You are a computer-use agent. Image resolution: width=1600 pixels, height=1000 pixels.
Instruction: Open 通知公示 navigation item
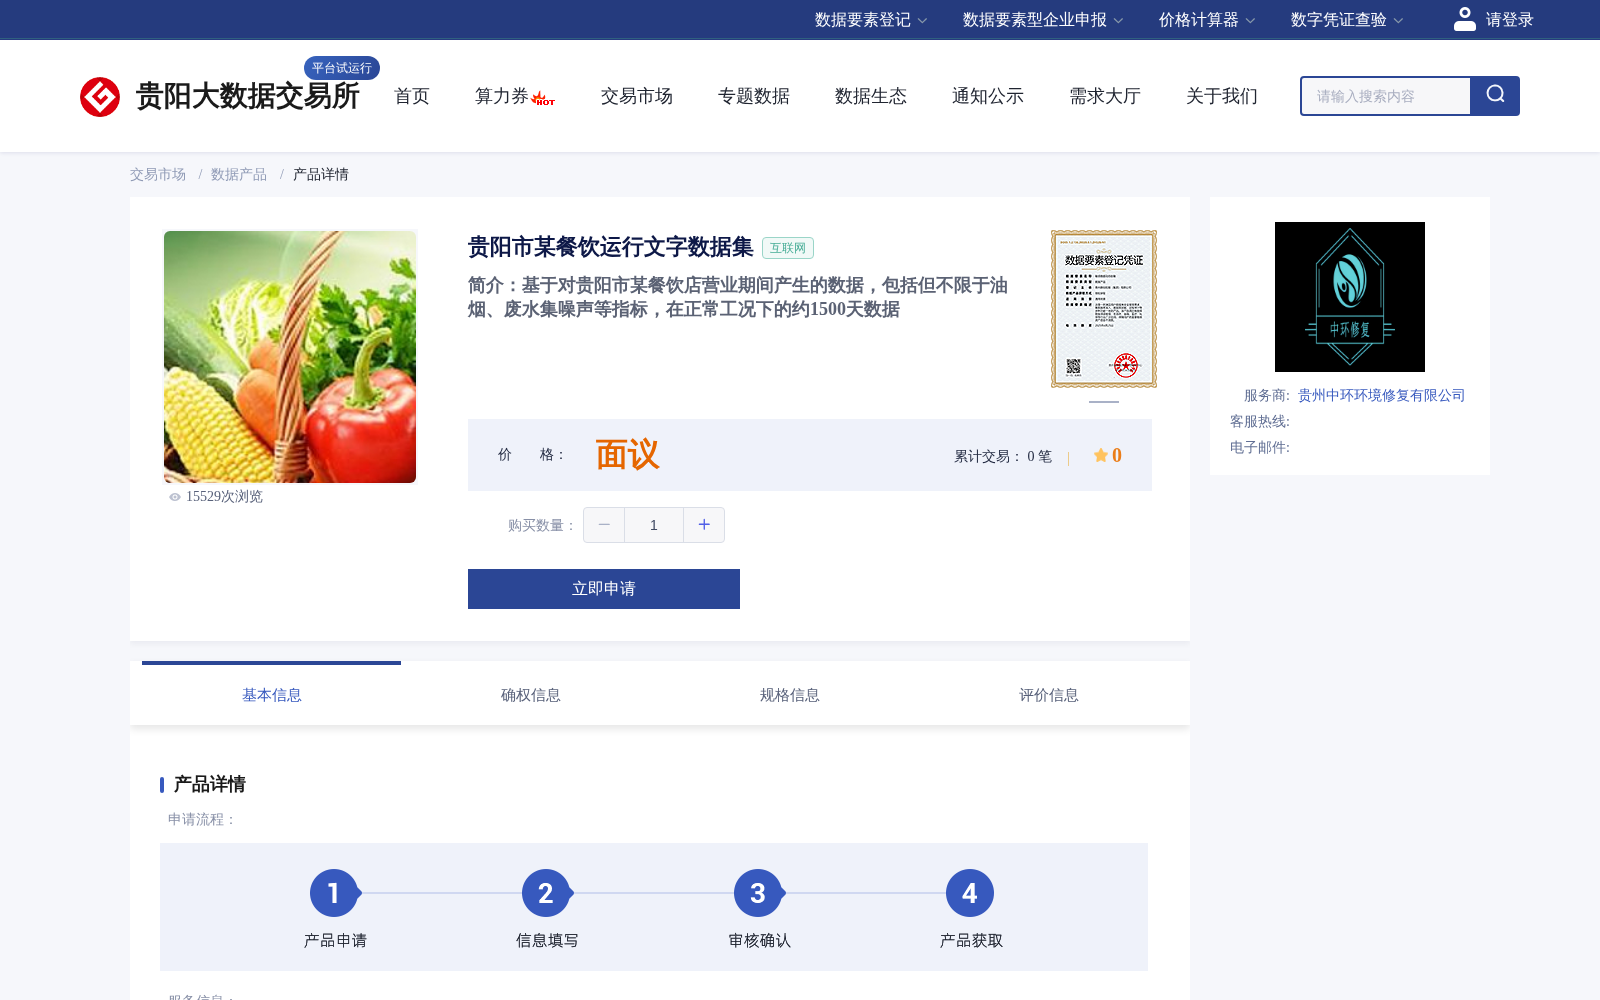[988, 96]
